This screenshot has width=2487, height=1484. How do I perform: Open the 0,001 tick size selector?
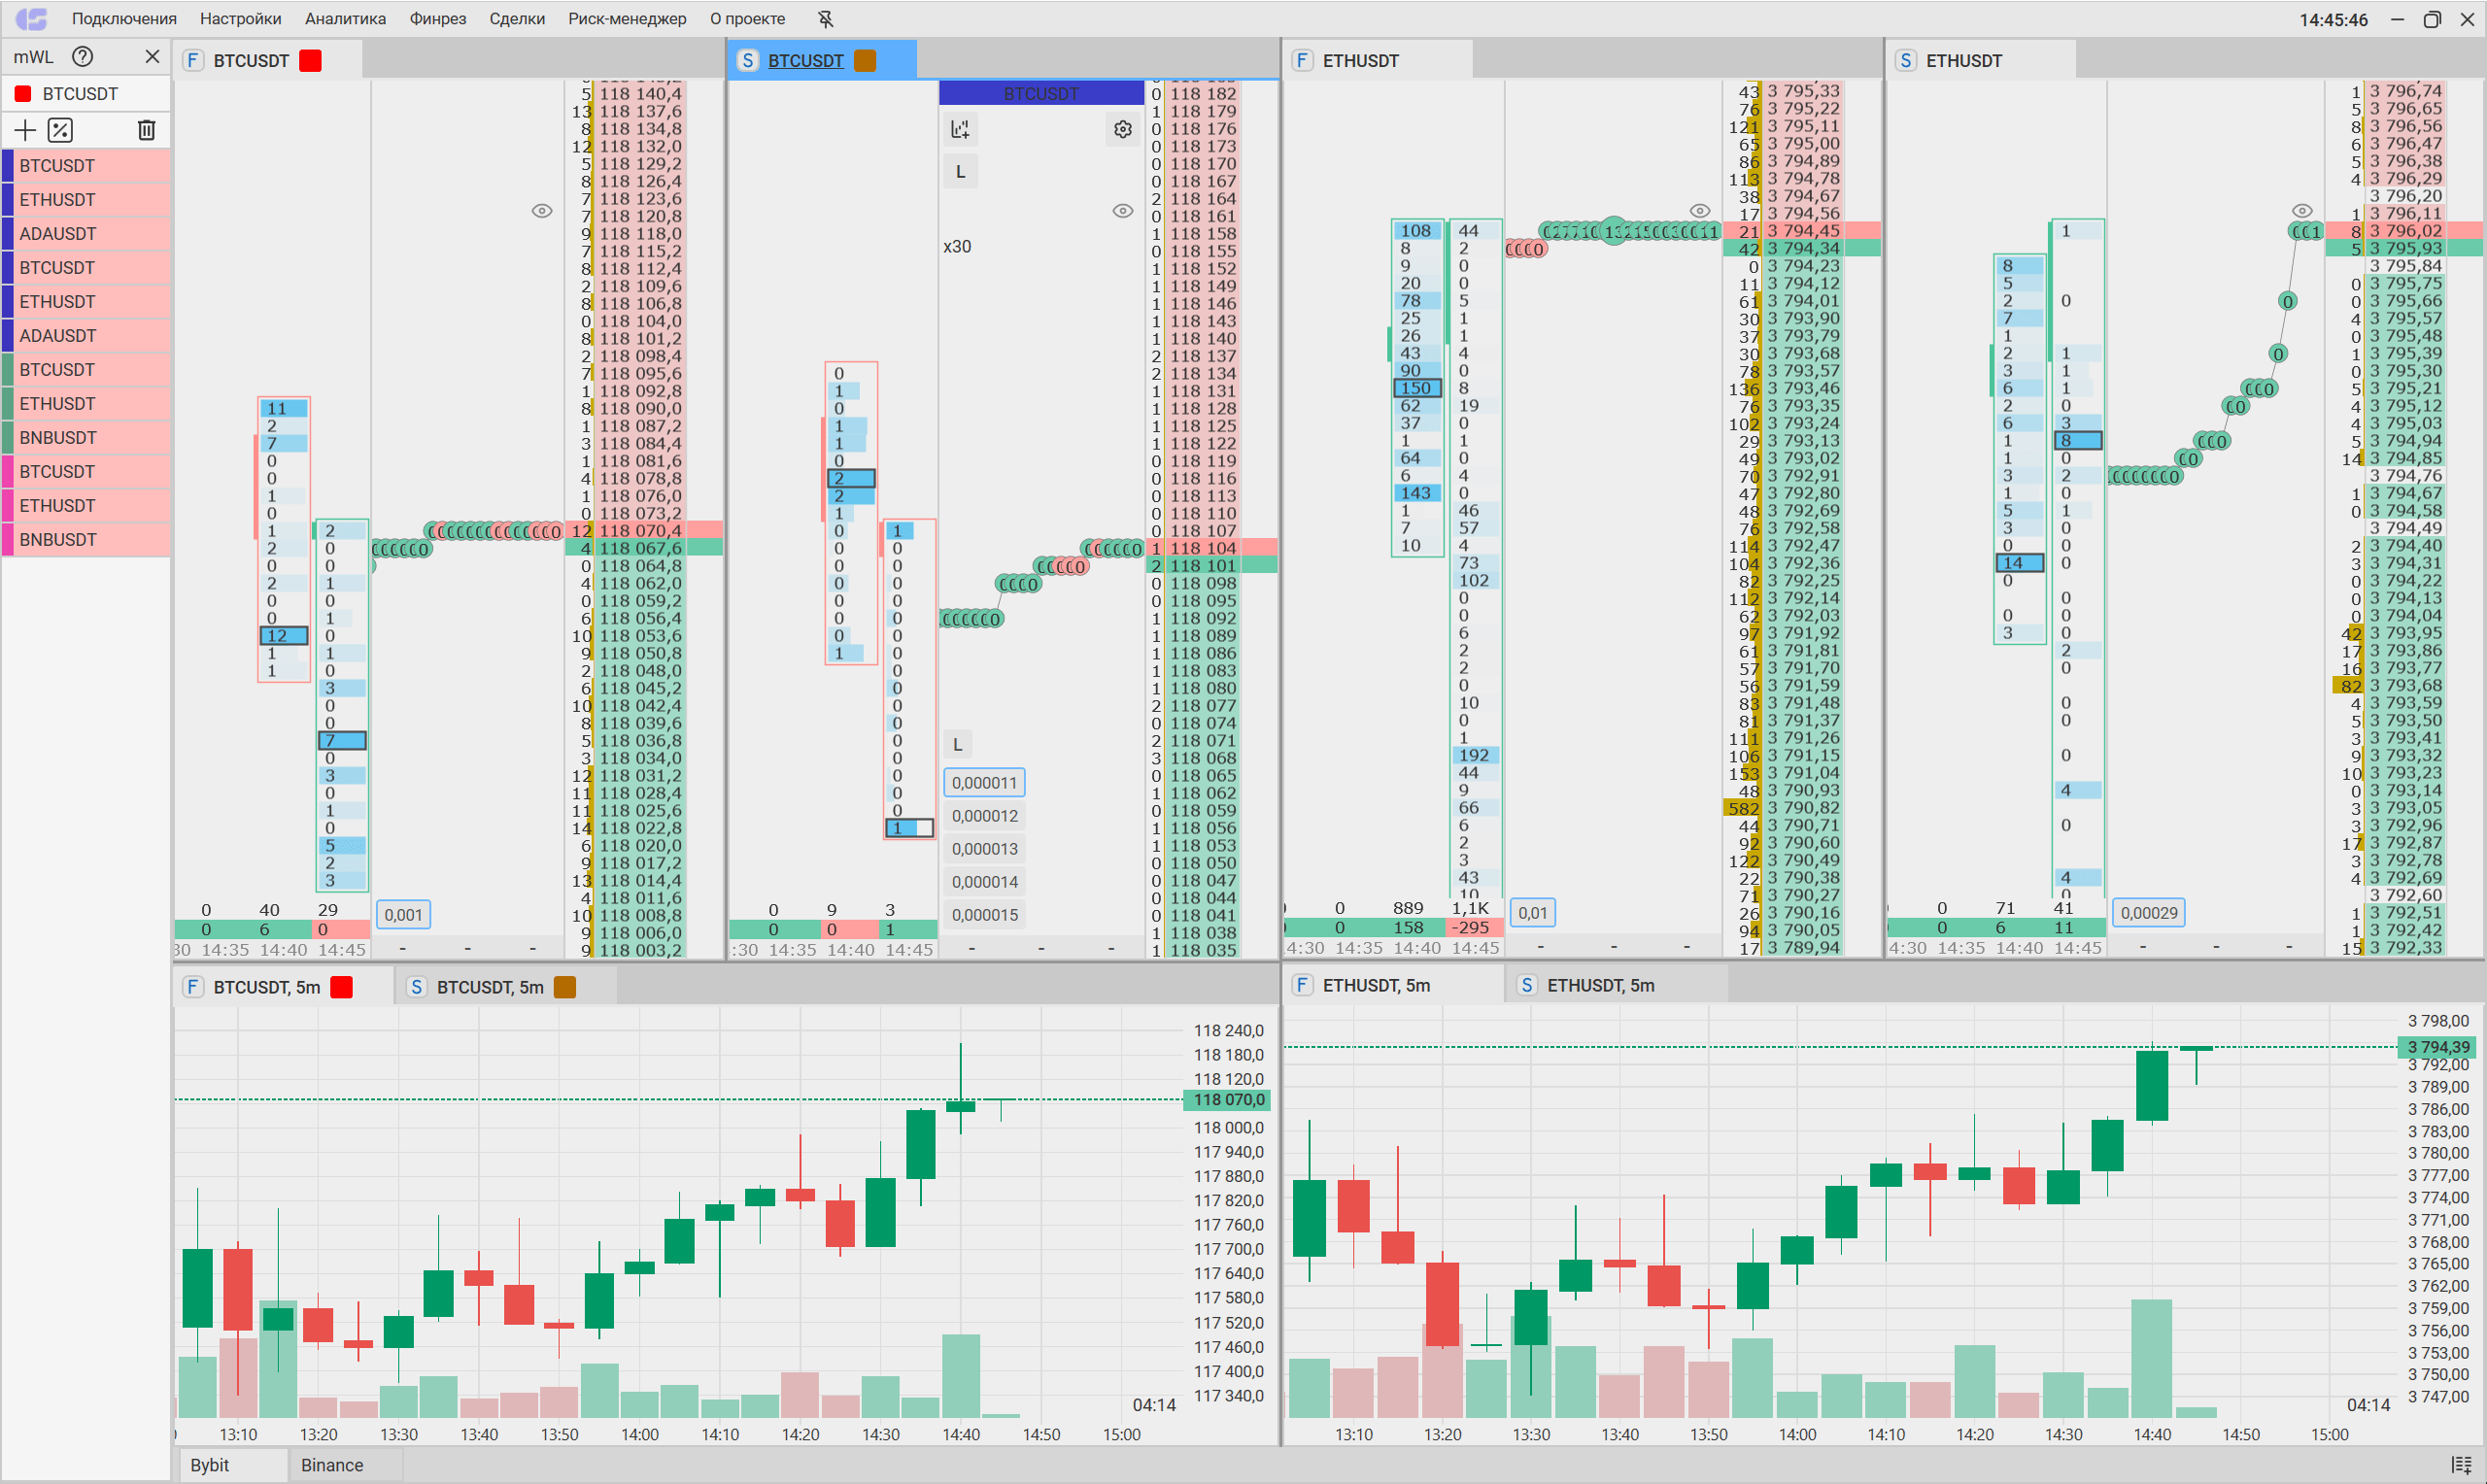coord(403,914)
